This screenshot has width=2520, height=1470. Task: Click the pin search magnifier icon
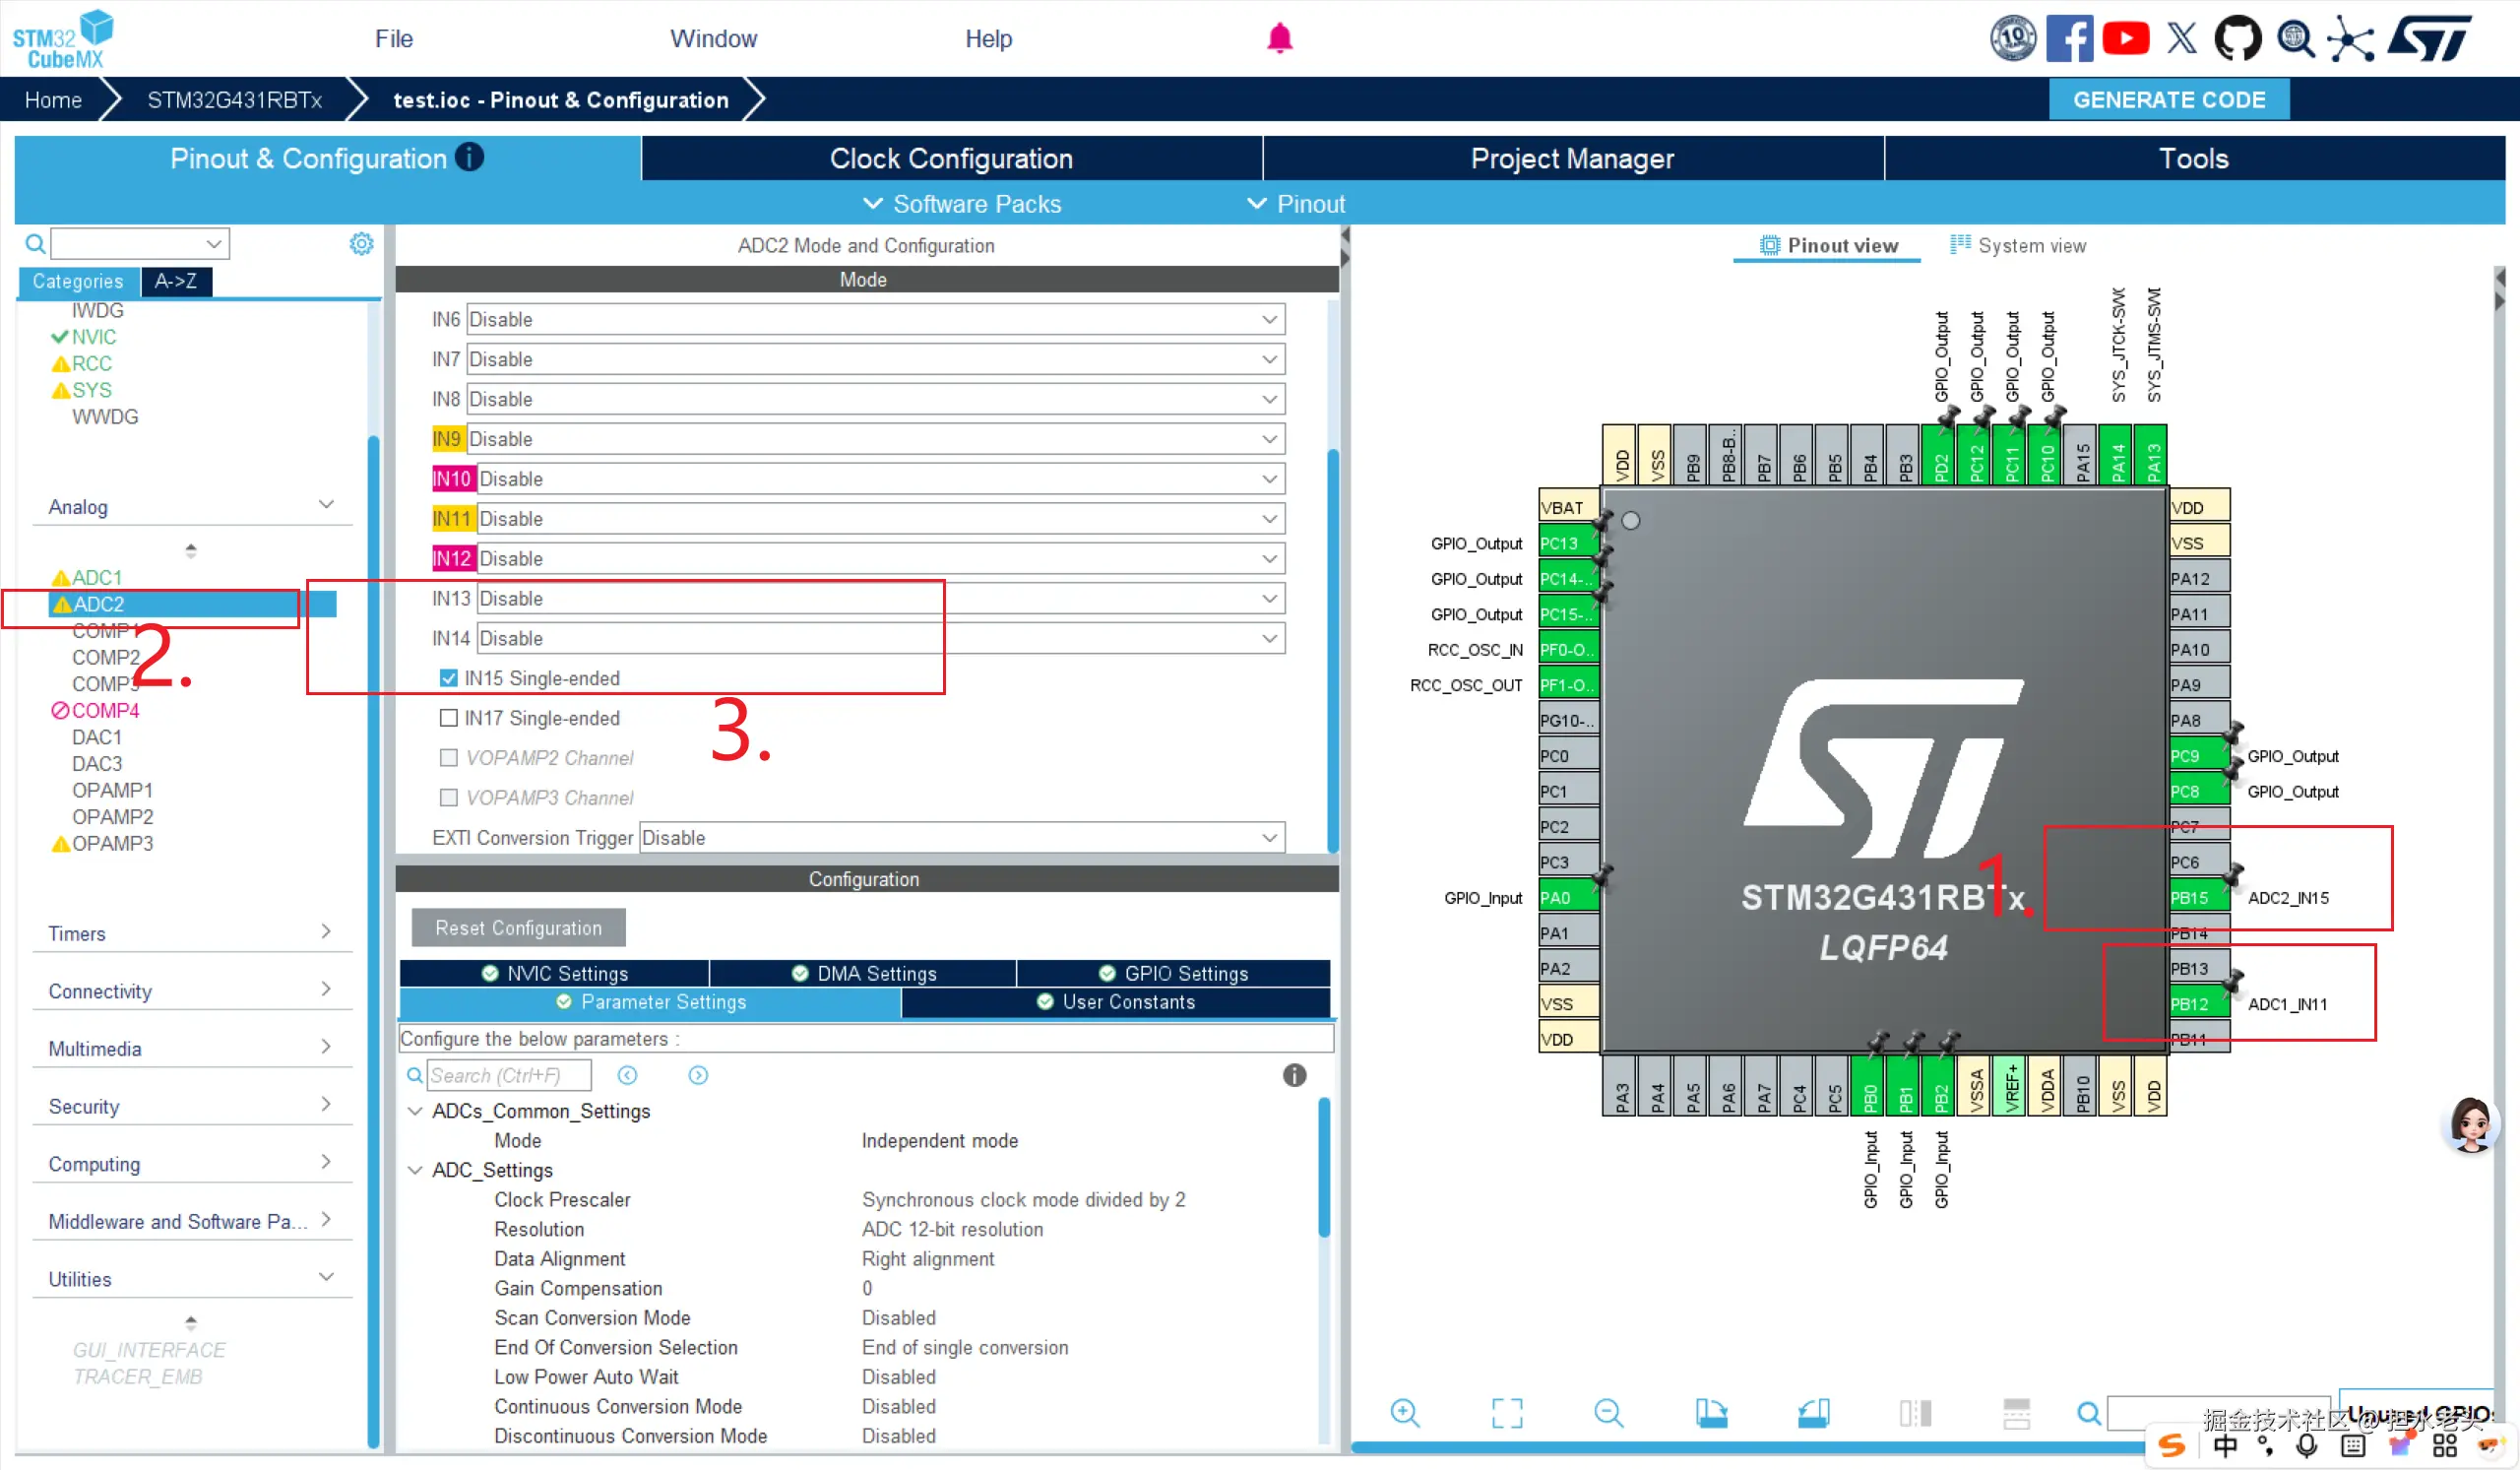(2089, 1412)
